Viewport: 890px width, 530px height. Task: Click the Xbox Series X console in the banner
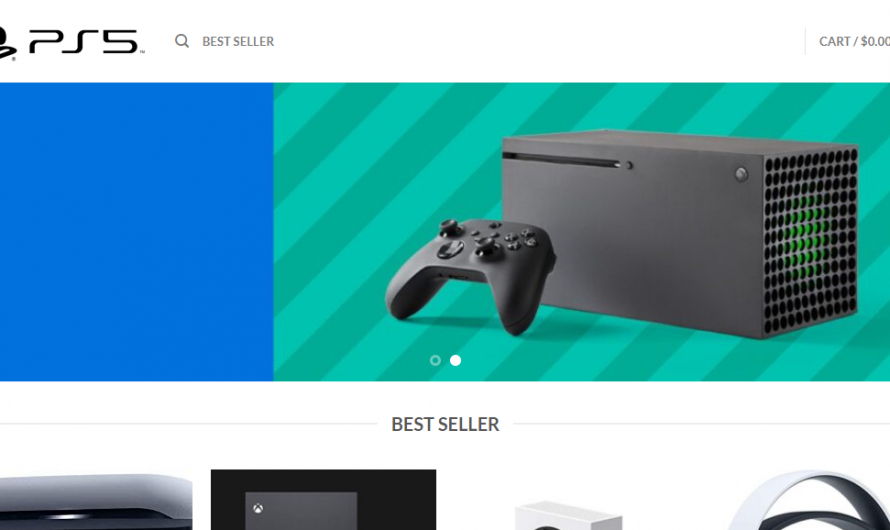(x=680, y=233)
